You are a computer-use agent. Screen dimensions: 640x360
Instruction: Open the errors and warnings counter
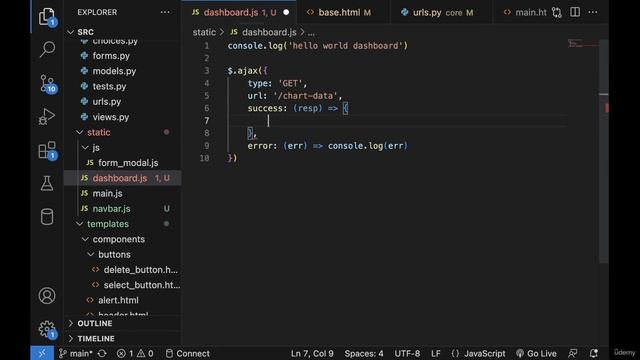(x=135, y=353)
